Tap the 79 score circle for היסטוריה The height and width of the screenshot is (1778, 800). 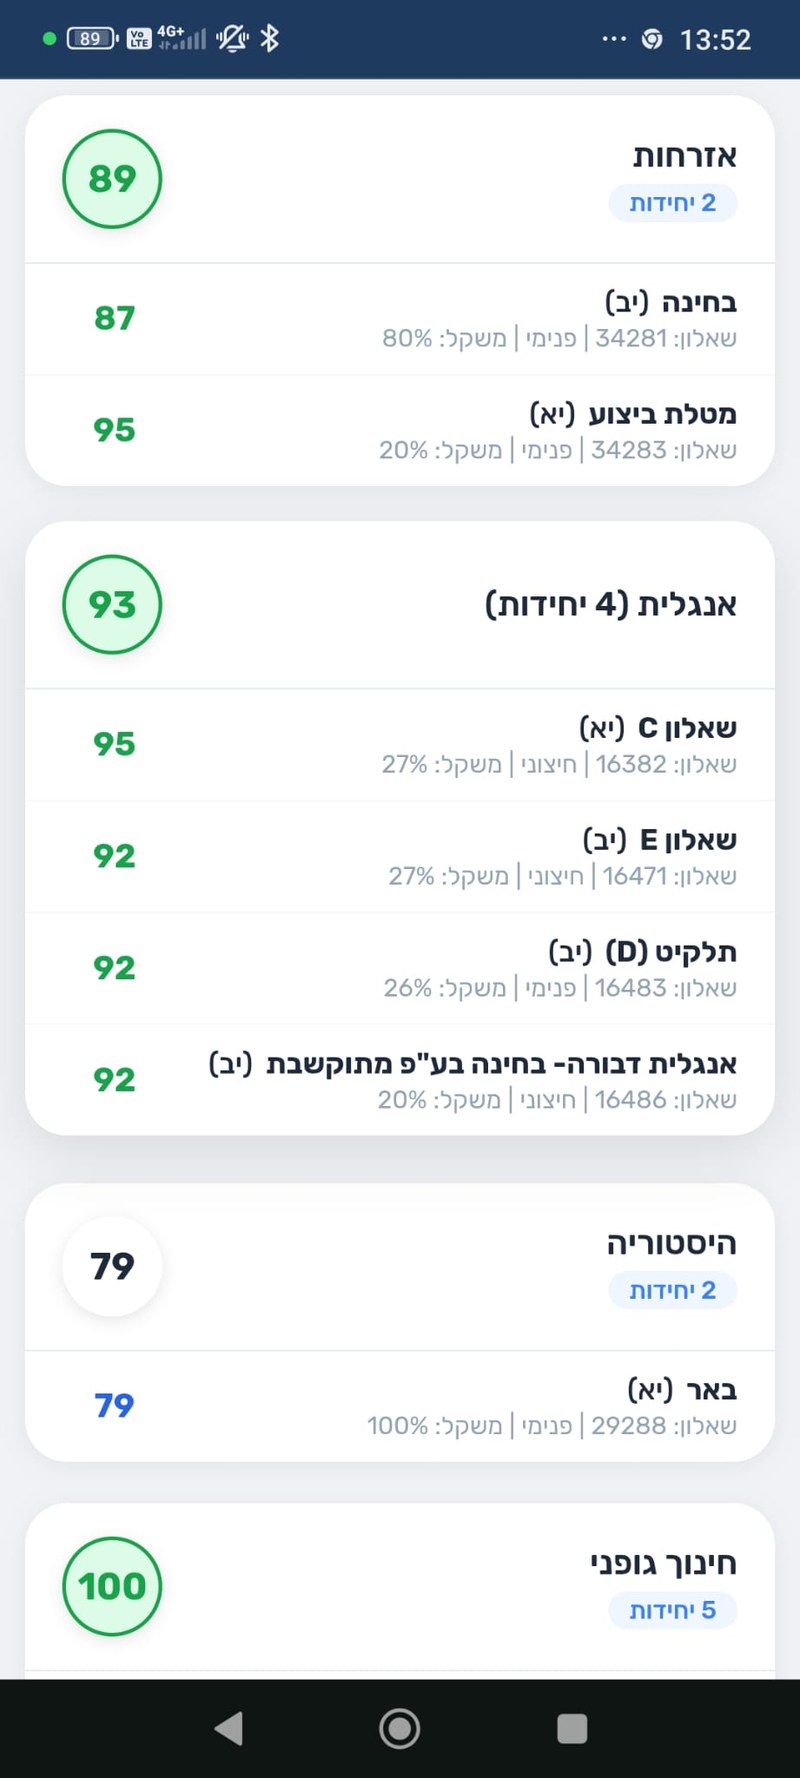pos(111,1265)
